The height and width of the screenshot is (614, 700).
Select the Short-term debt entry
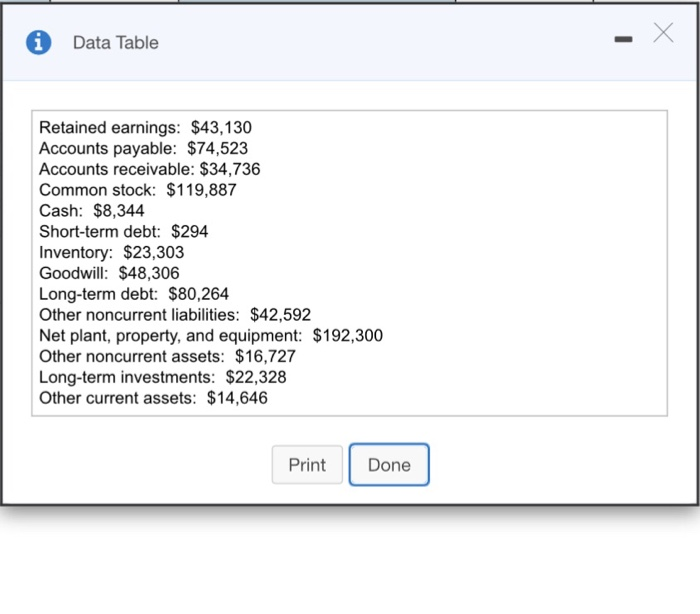[123, 231]
